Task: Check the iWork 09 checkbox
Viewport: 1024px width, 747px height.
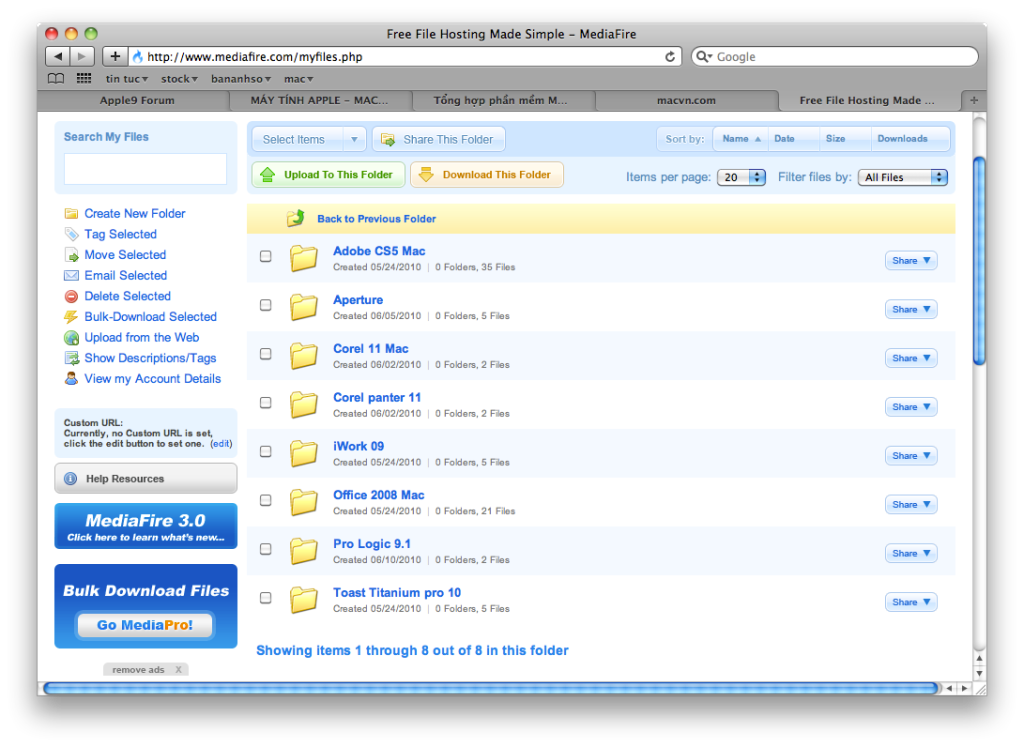Action: tap(266, 451)
